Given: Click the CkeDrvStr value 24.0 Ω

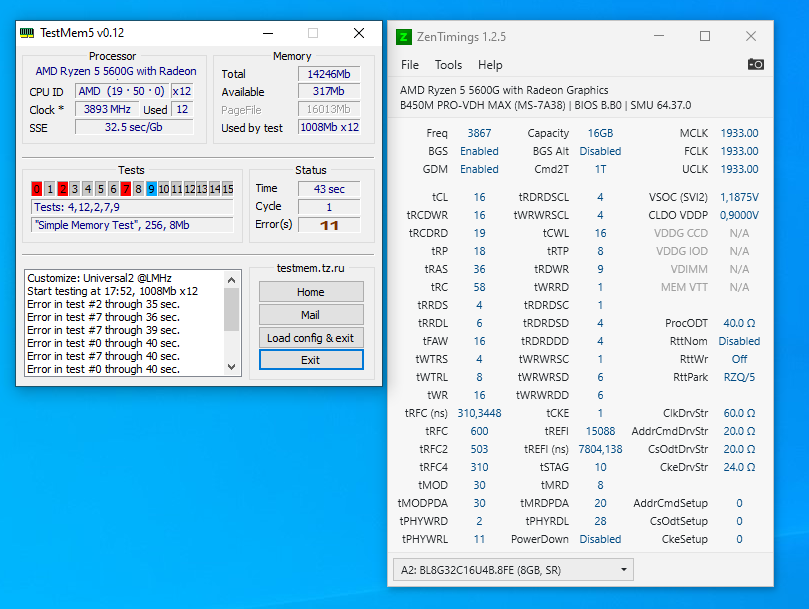Looking at the screenshot, I should [739, 467].
